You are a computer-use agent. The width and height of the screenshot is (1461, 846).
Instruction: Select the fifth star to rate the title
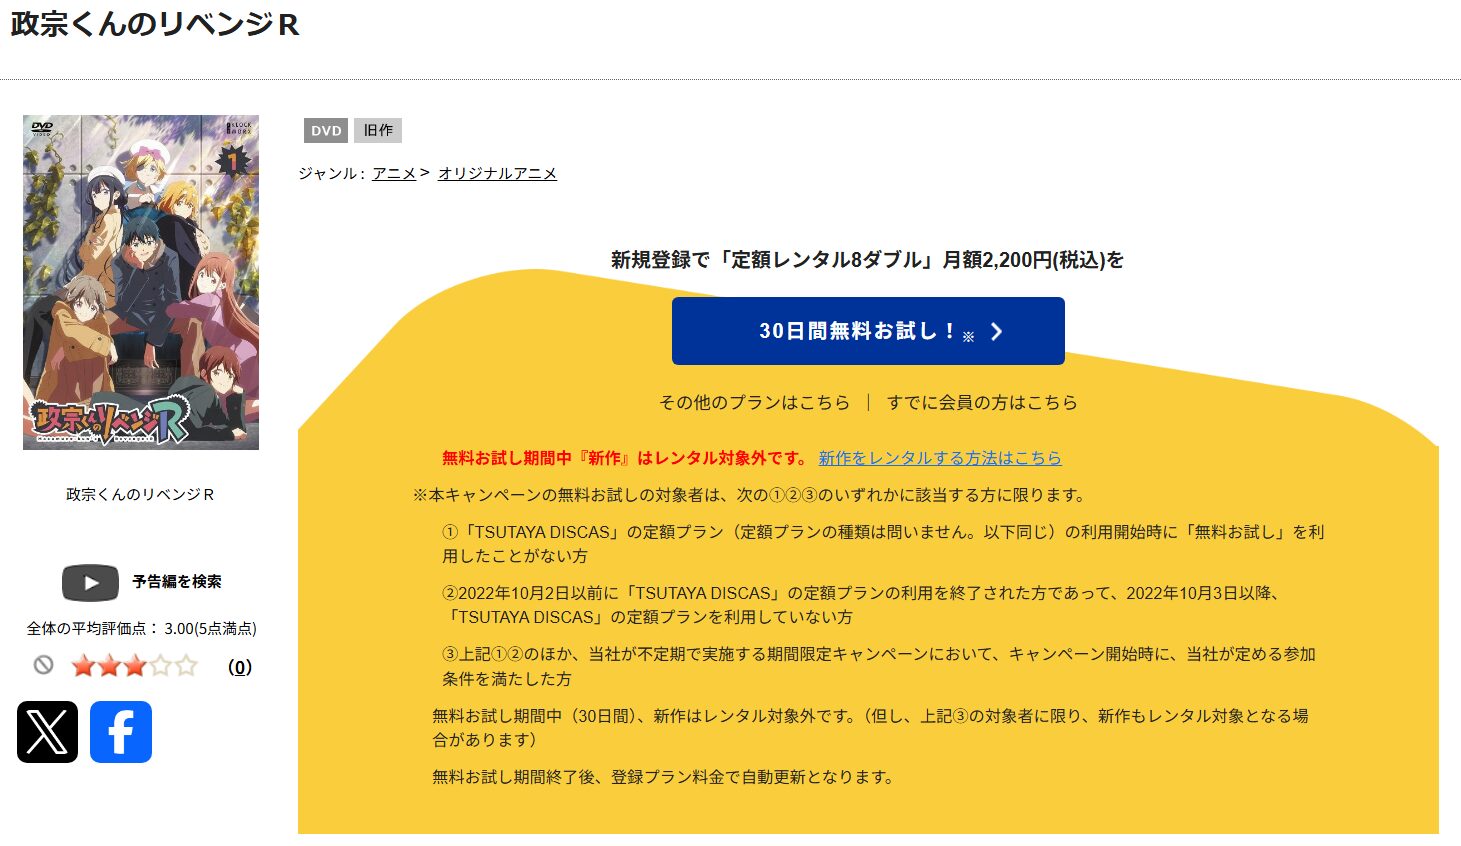184,664
